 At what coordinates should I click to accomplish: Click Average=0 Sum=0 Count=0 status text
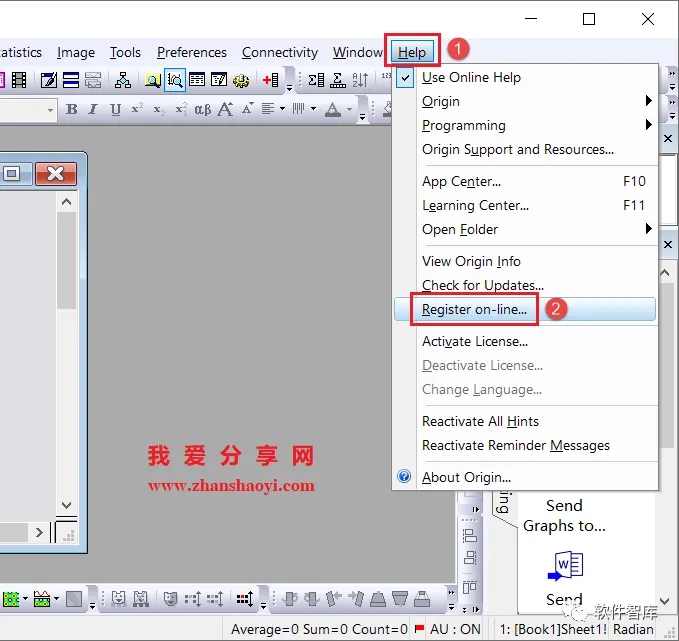(319, 629)
